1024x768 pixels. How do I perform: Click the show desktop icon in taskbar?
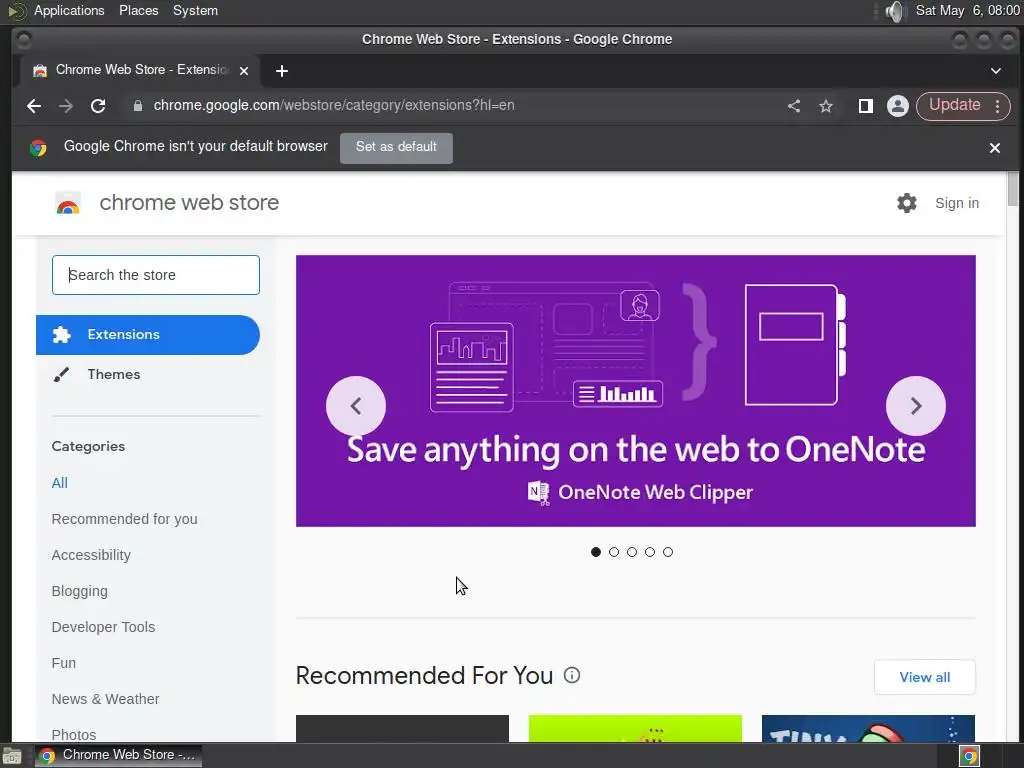12,756
